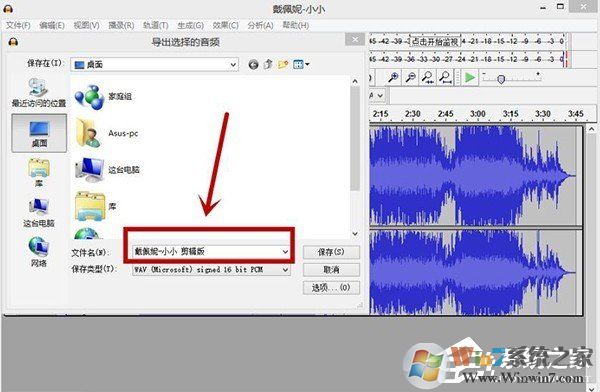Open the 家庭组 item in file list
This screenshot has height=392, width=600.
(x=104, y=96)
